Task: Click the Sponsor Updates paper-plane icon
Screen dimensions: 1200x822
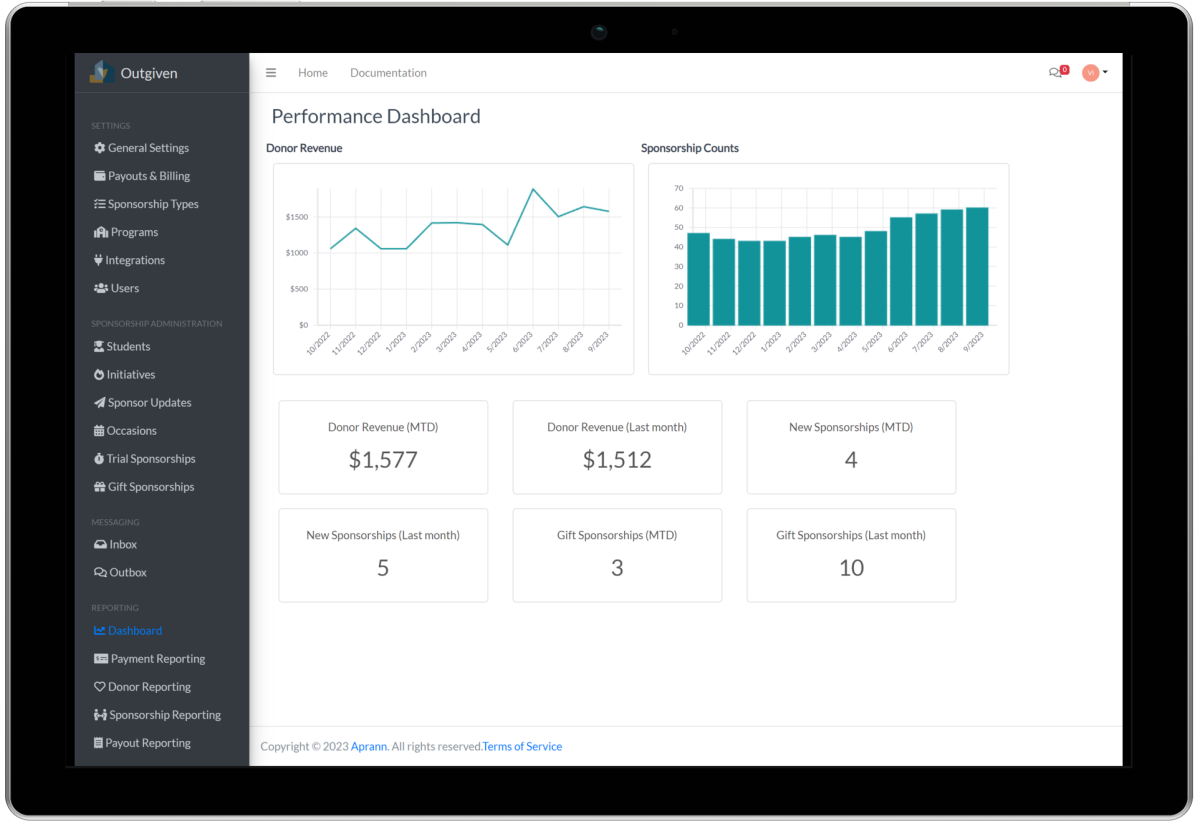Action: (x=99, y=402)
